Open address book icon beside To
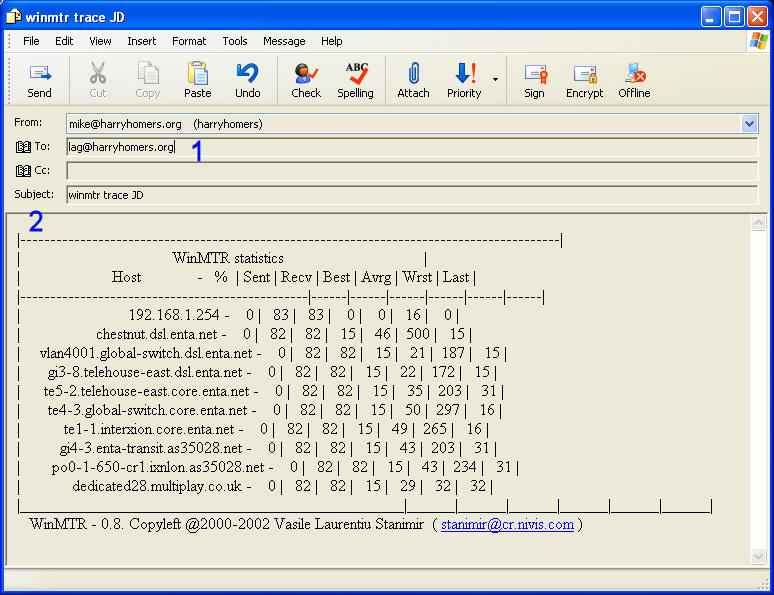The image size is (774, 595). (x=23, y=147)
